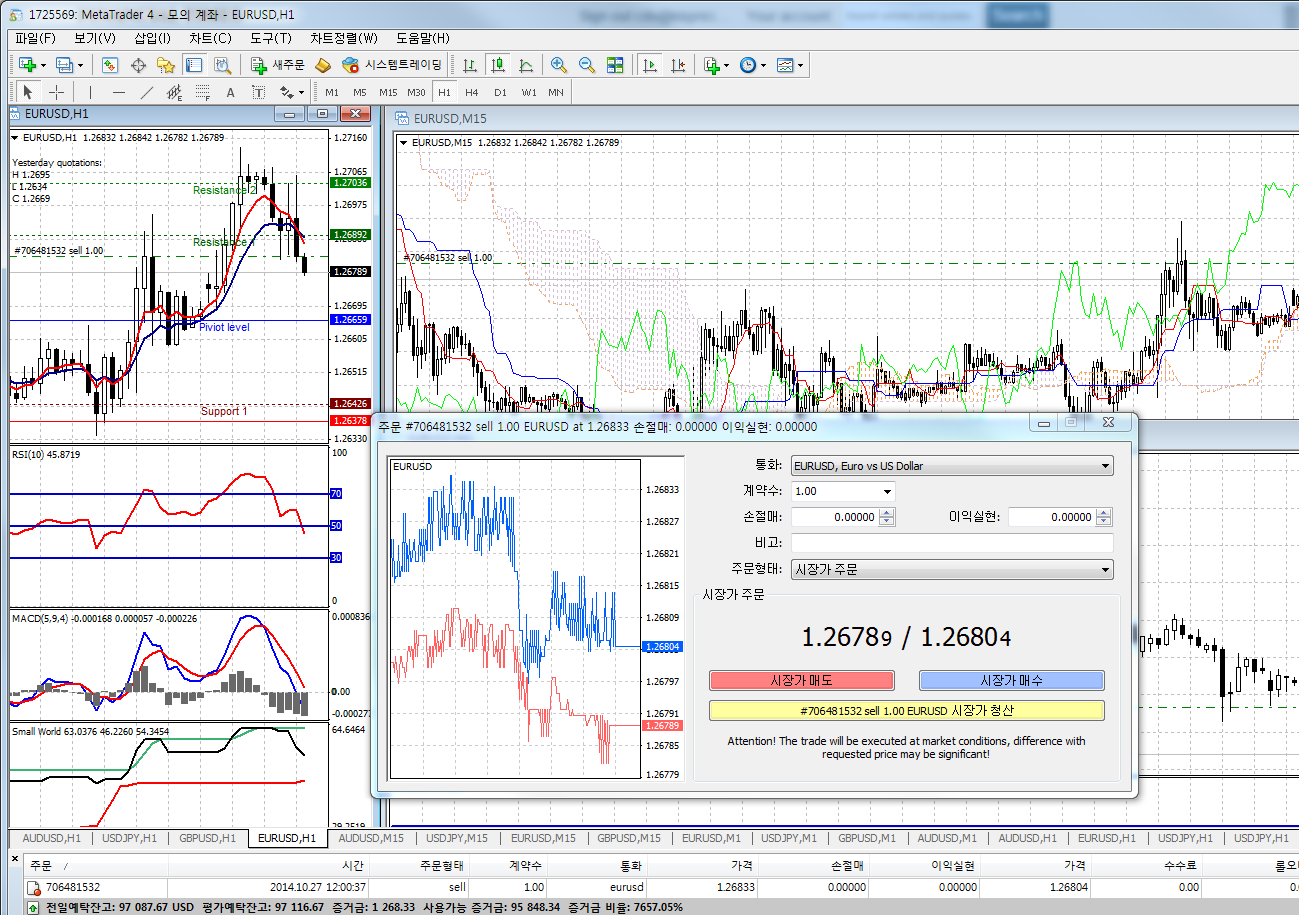This screenshot has width=1299, height=915.
Task: Expand EURUSD,H1 chart title menu arrow
Action: pyautogui.click(x=14, y=138)
